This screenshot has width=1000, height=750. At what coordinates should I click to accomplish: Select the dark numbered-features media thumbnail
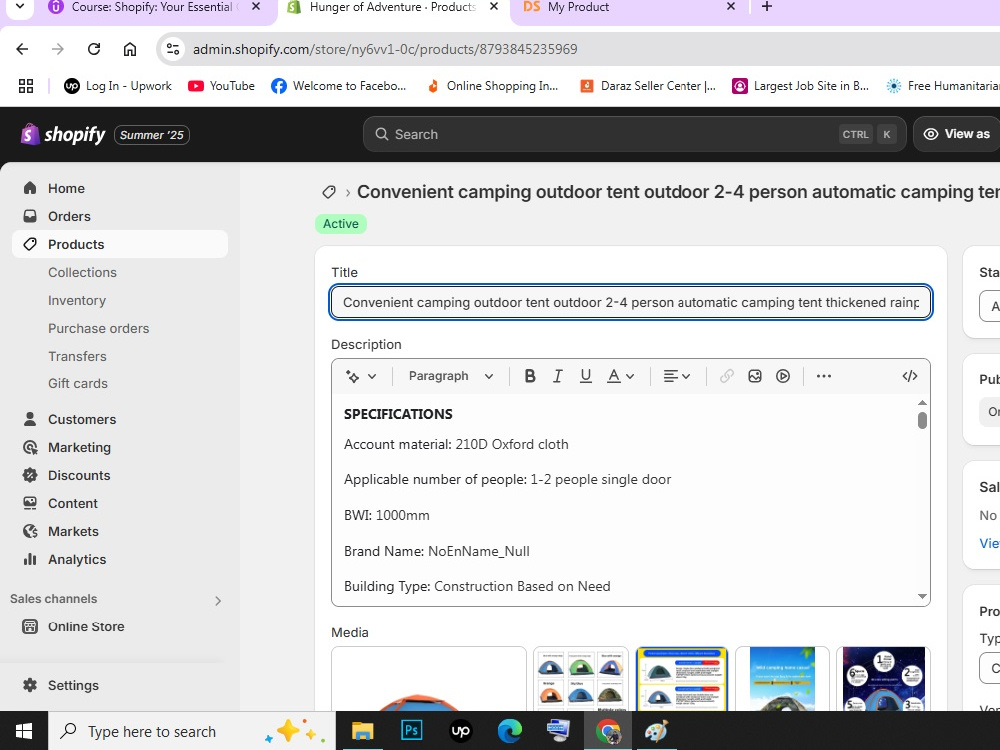(x=883, y=679)
